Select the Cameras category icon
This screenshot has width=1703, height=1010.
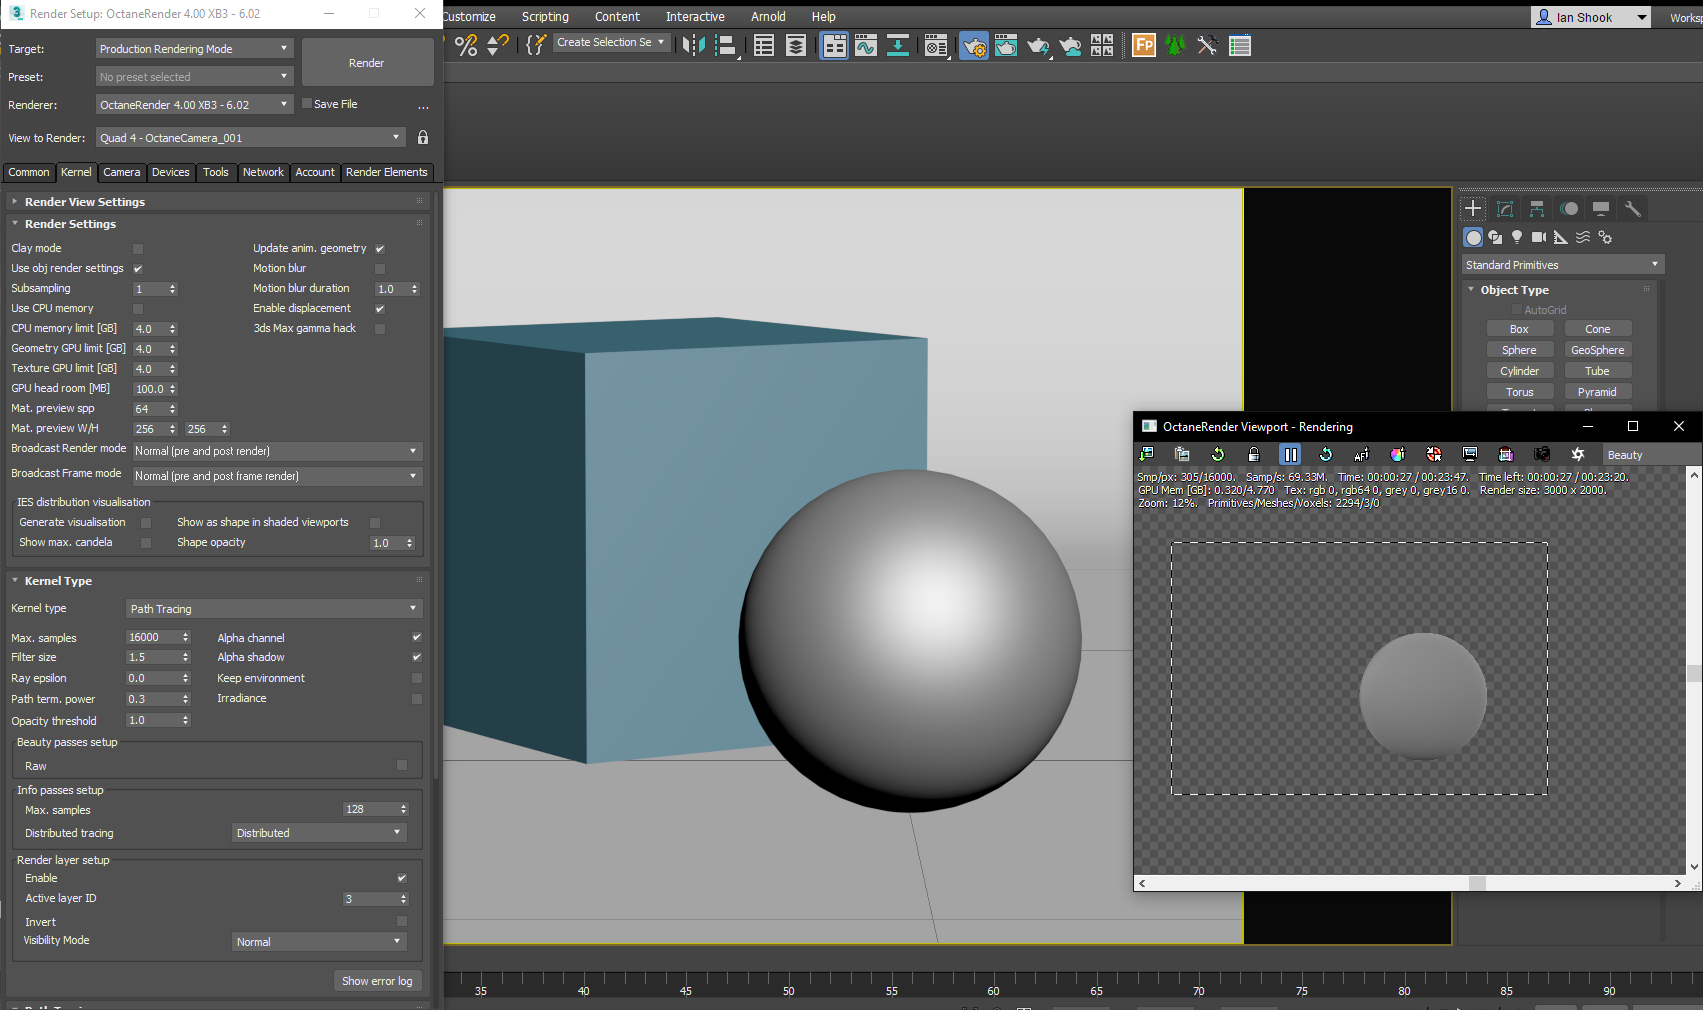1539,237
